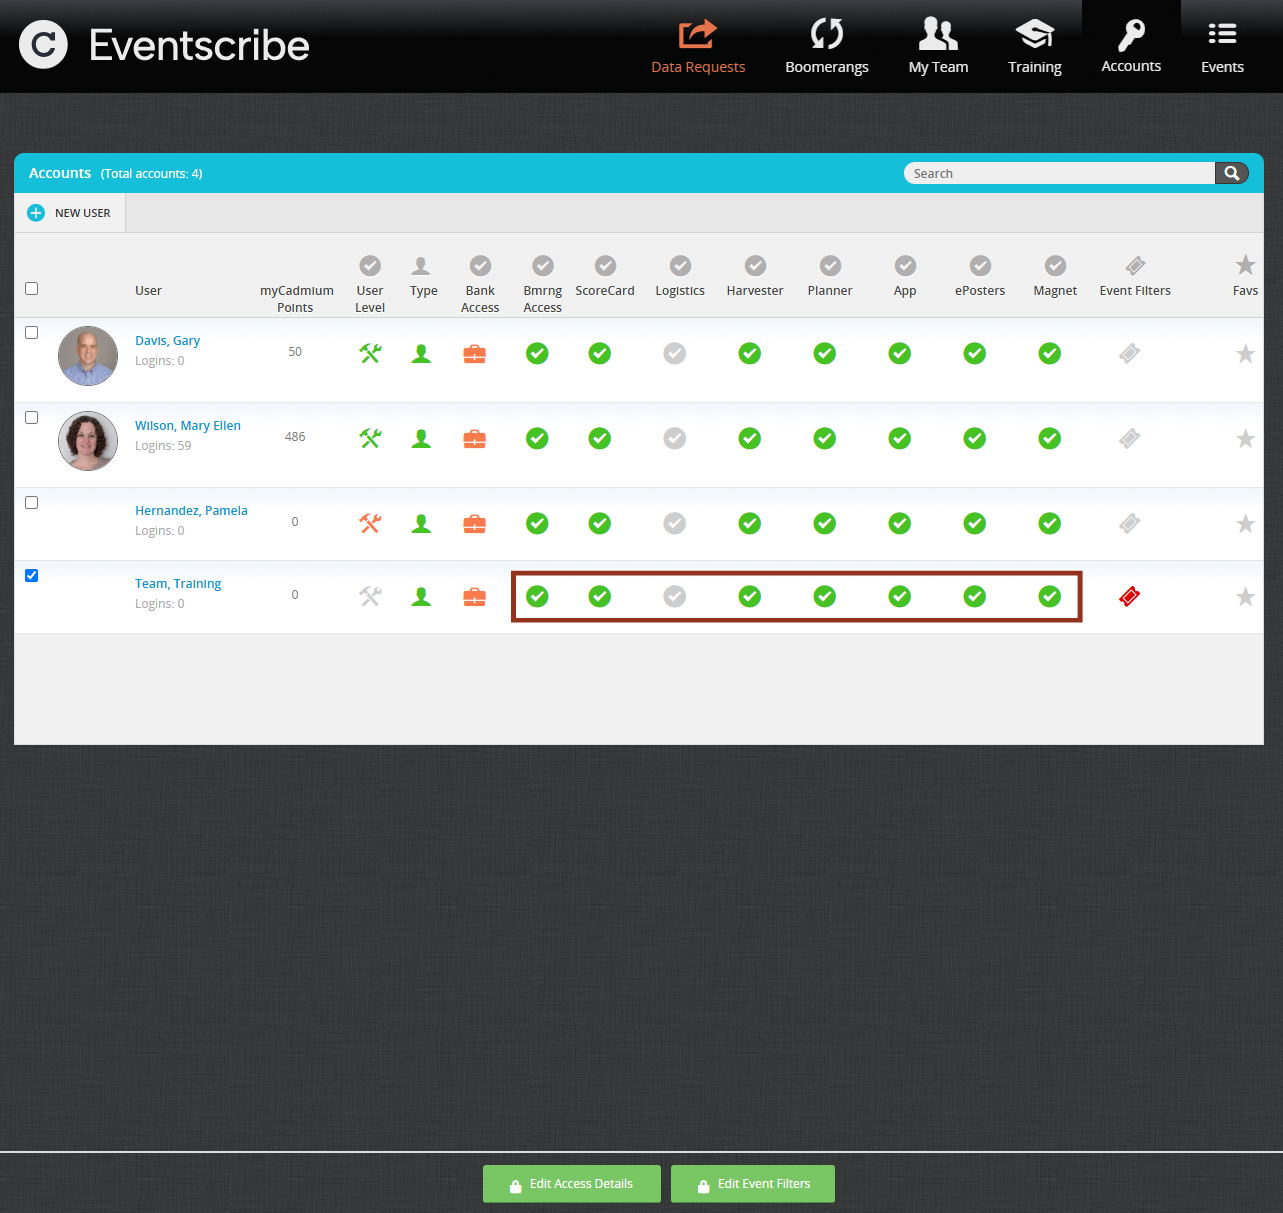This screenshot has width=1283, height=1213.
Task: Click Team, Training bank access briefcase
Action: pos(475,596)
